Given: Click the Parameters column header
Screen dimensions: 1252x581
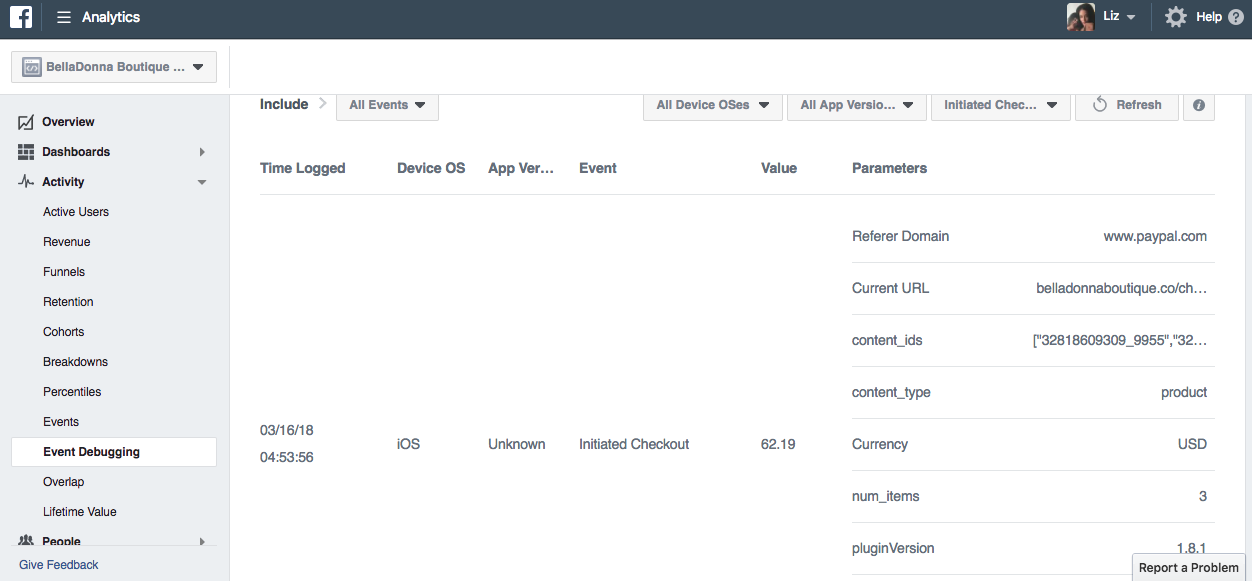Looking at the screenshot, I should 890,168.
